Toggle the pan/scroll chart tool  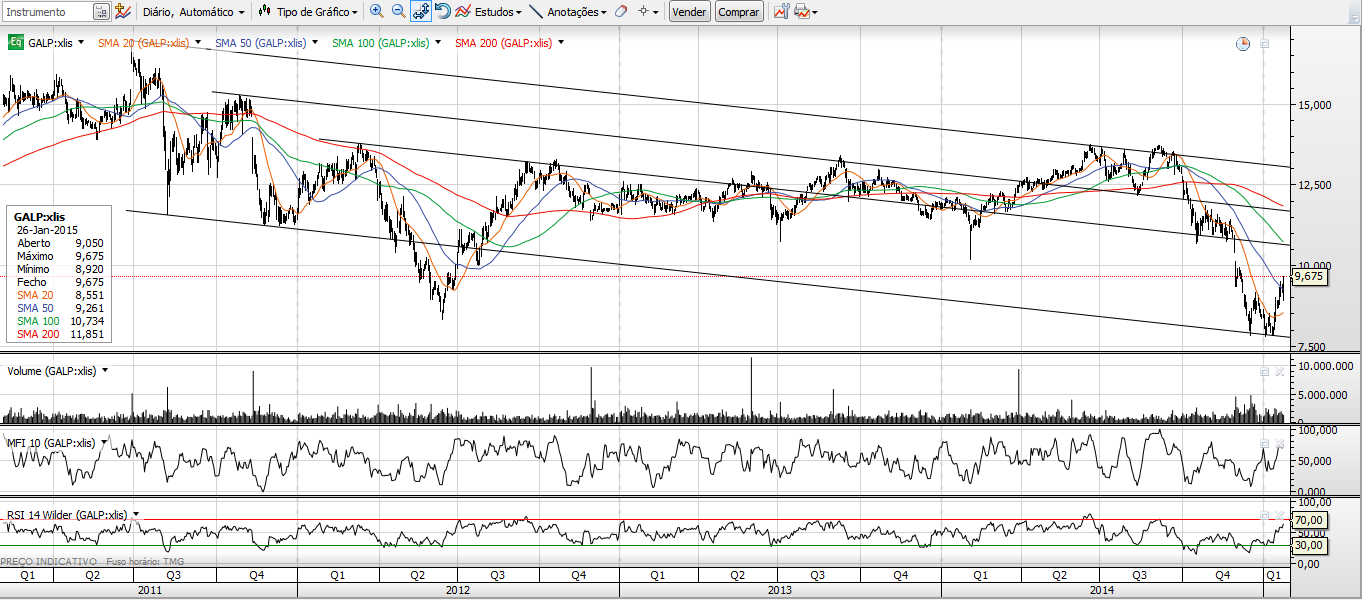[420, 12]
